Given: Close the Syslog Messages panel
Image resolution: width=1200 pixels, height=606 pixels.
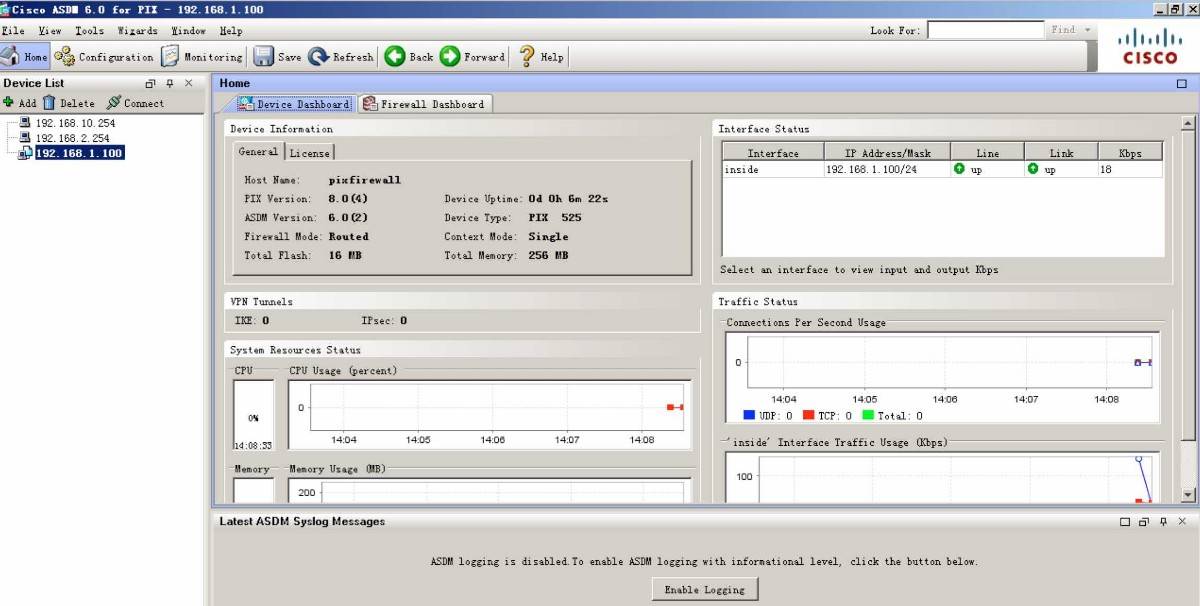Looking at the screenshot, I should (1182, 522).
